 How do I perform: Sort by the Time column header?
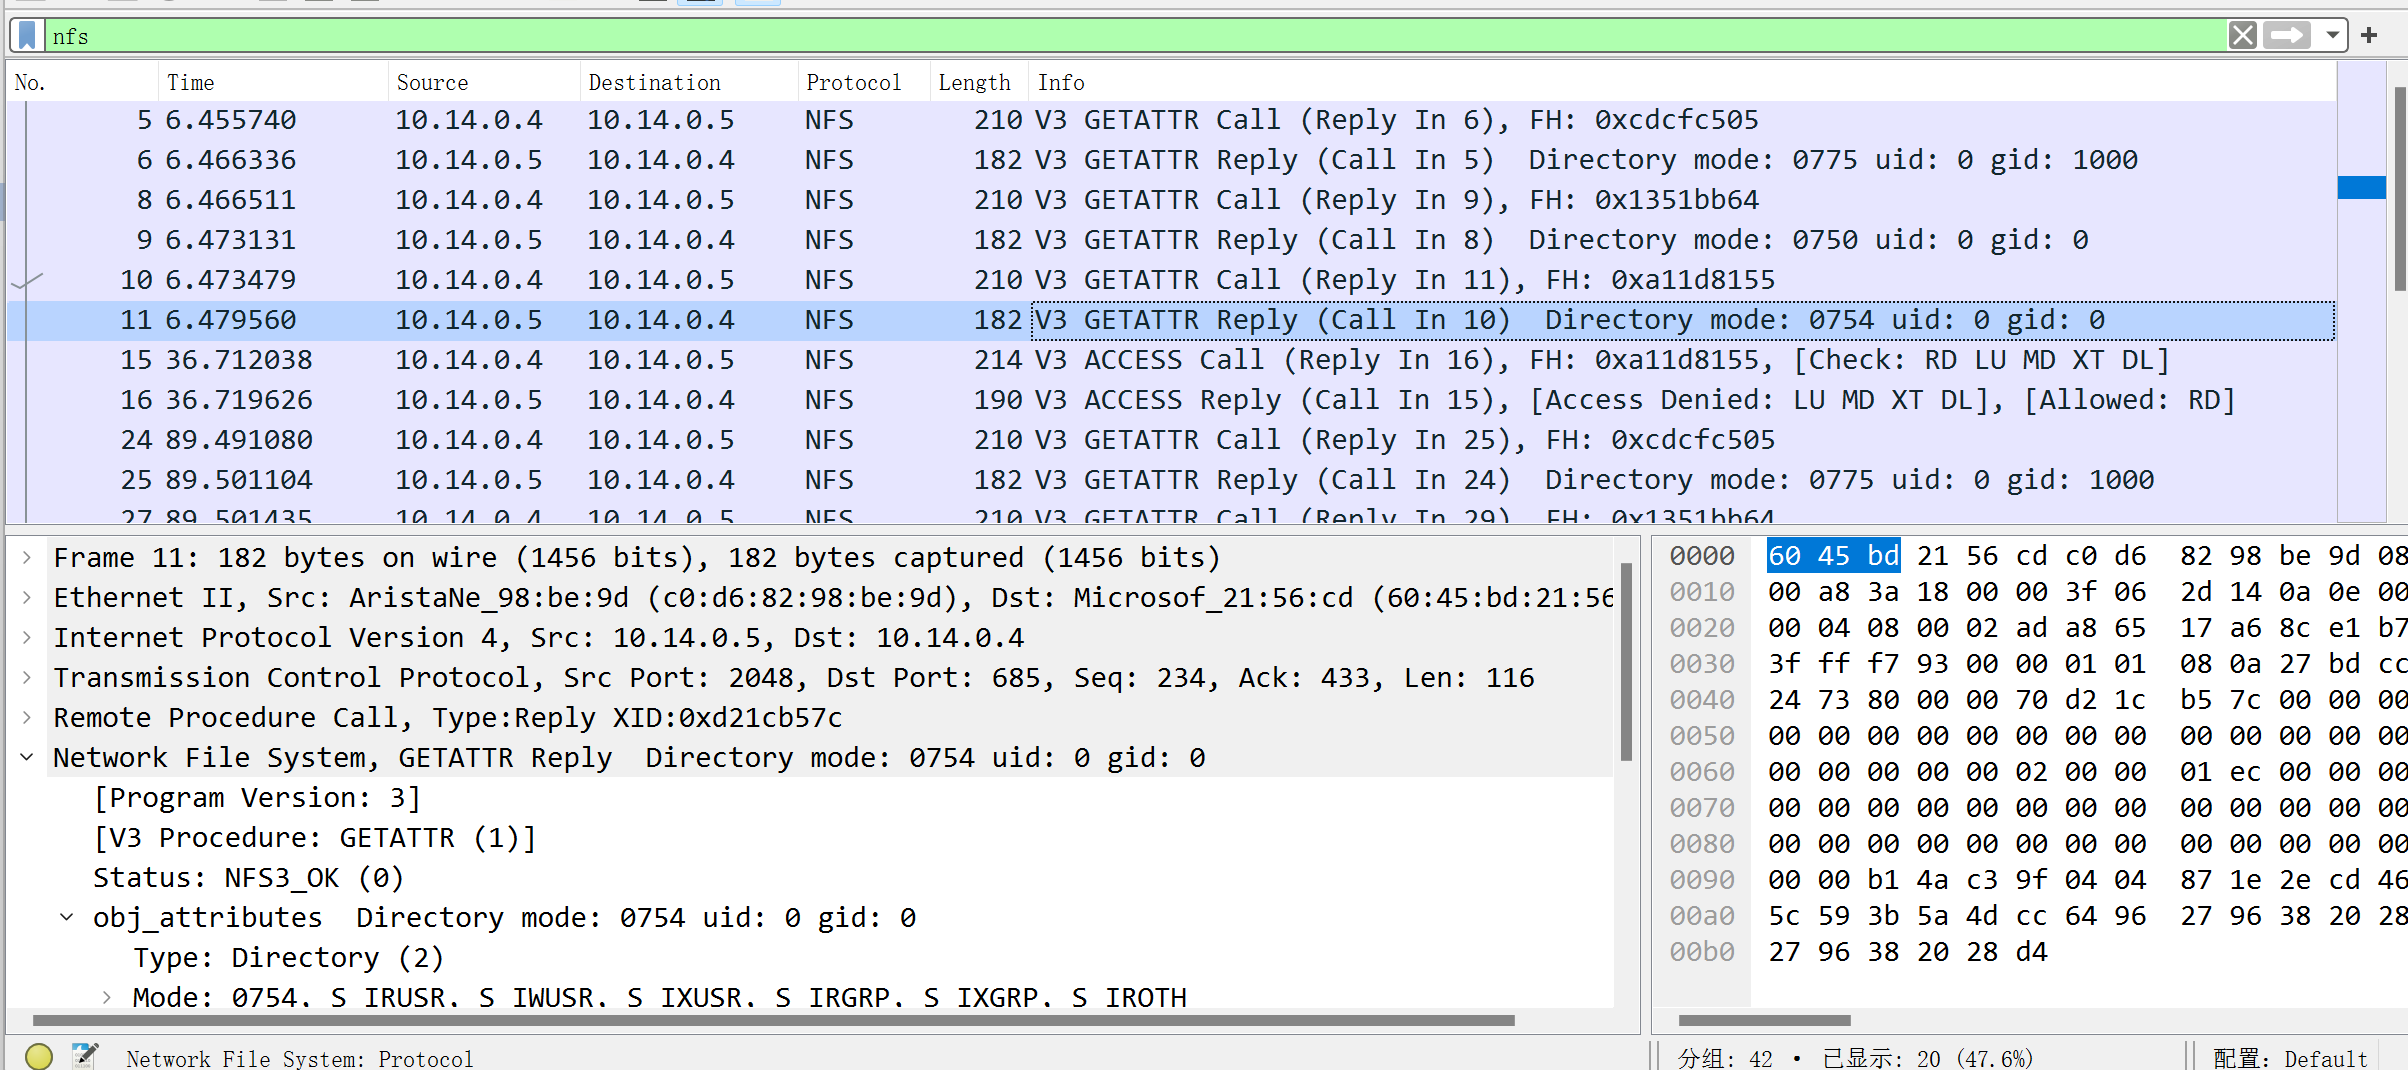pos(273,82)
